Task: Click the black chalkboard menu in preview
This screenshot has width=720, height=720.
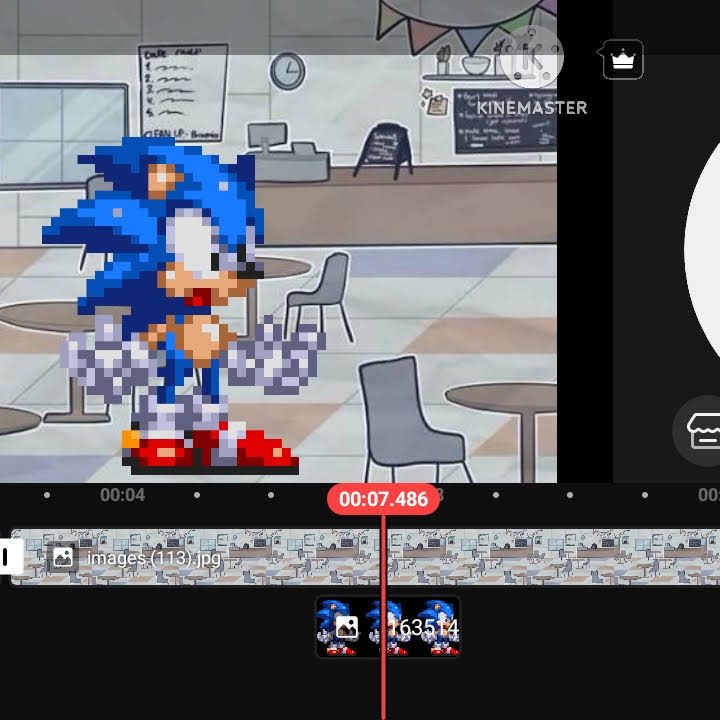Action: tap(505, 120)
